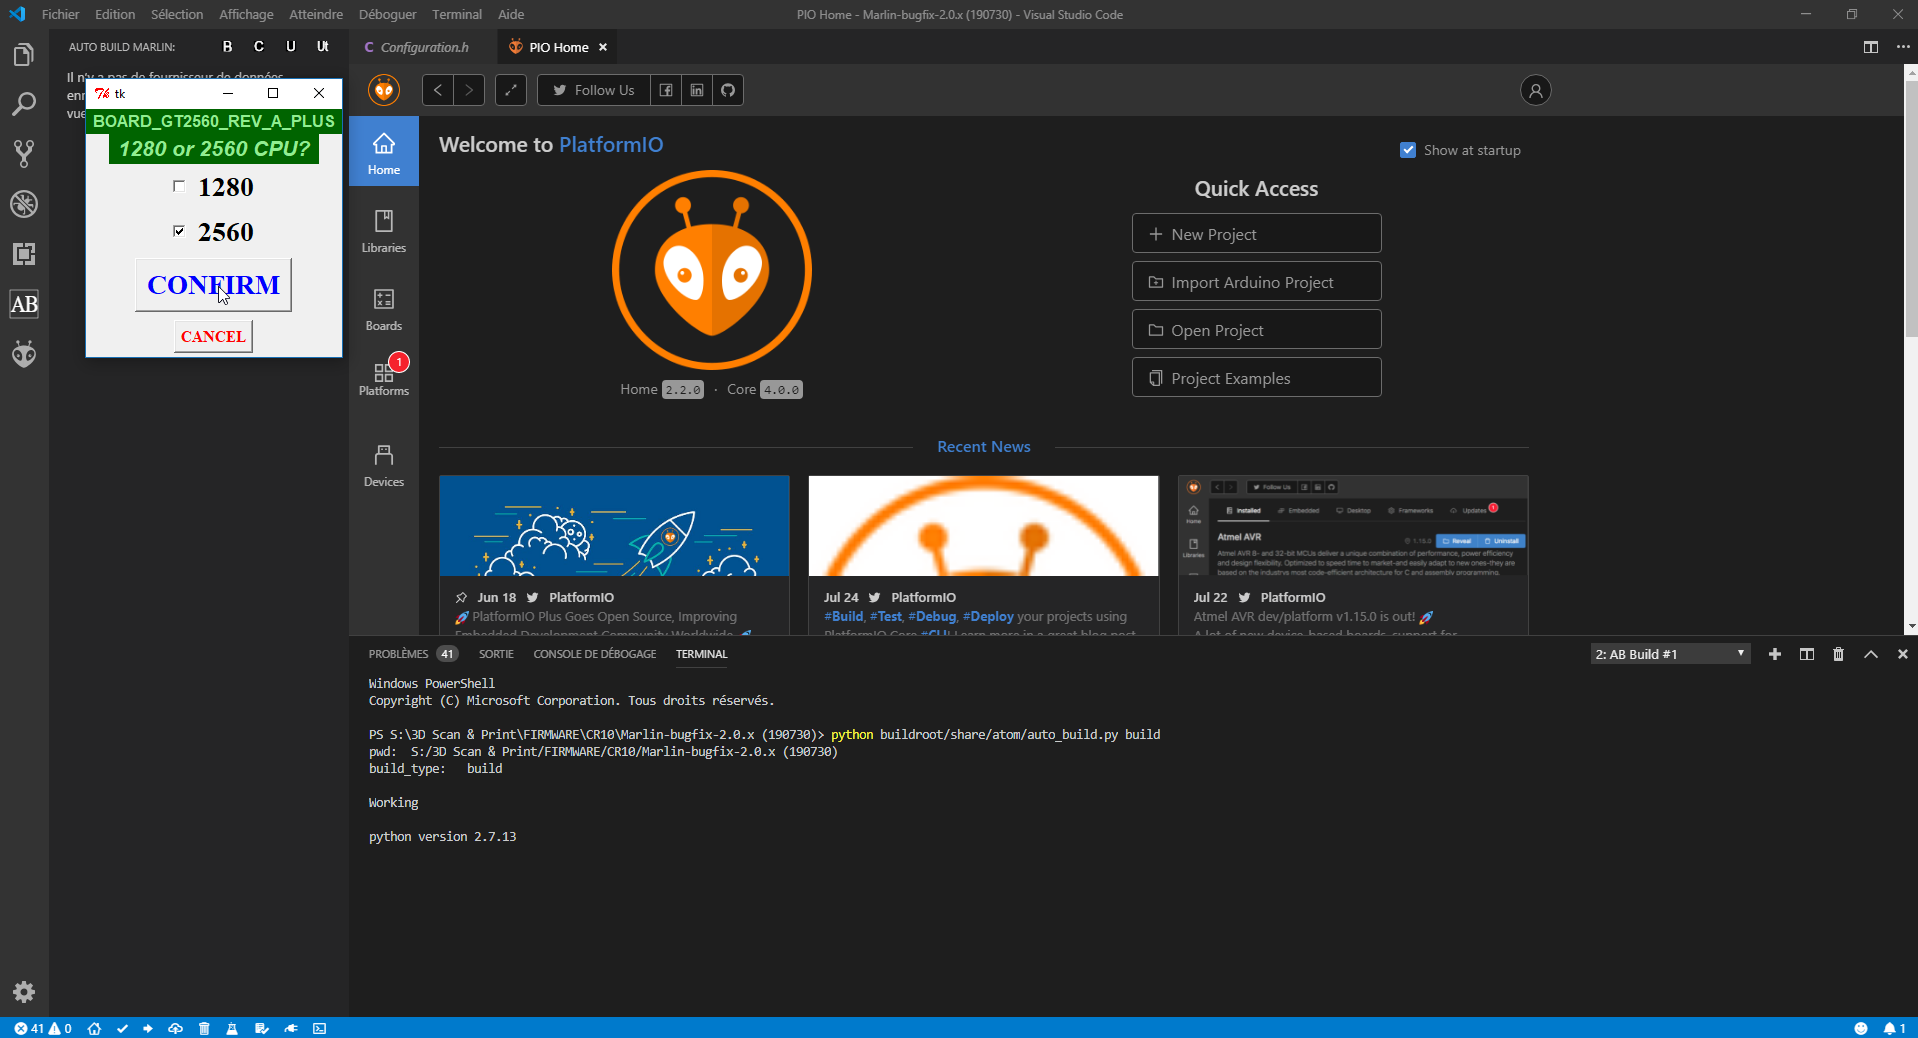Switch to the CONSOLE DE DÉBOGAGE panel tab

coord(595,654)
